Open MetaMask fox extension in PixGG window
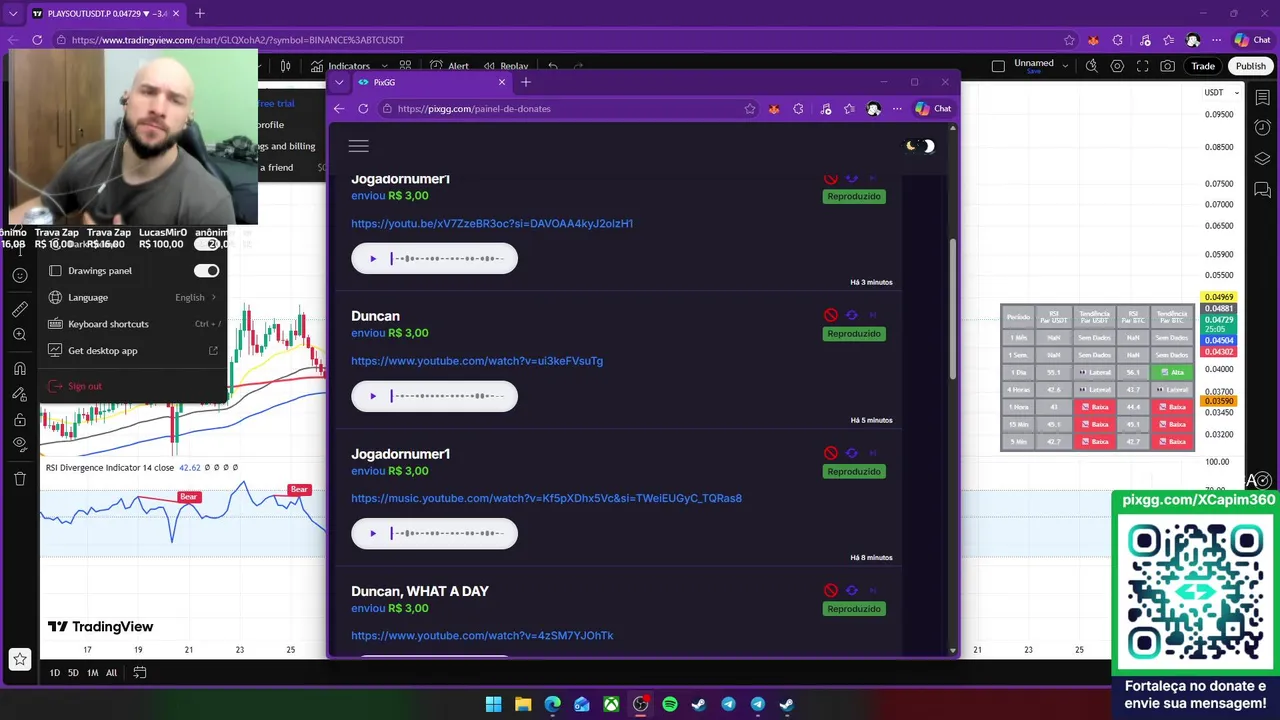This screenshot has height=720, width=1280. [774, 109]
